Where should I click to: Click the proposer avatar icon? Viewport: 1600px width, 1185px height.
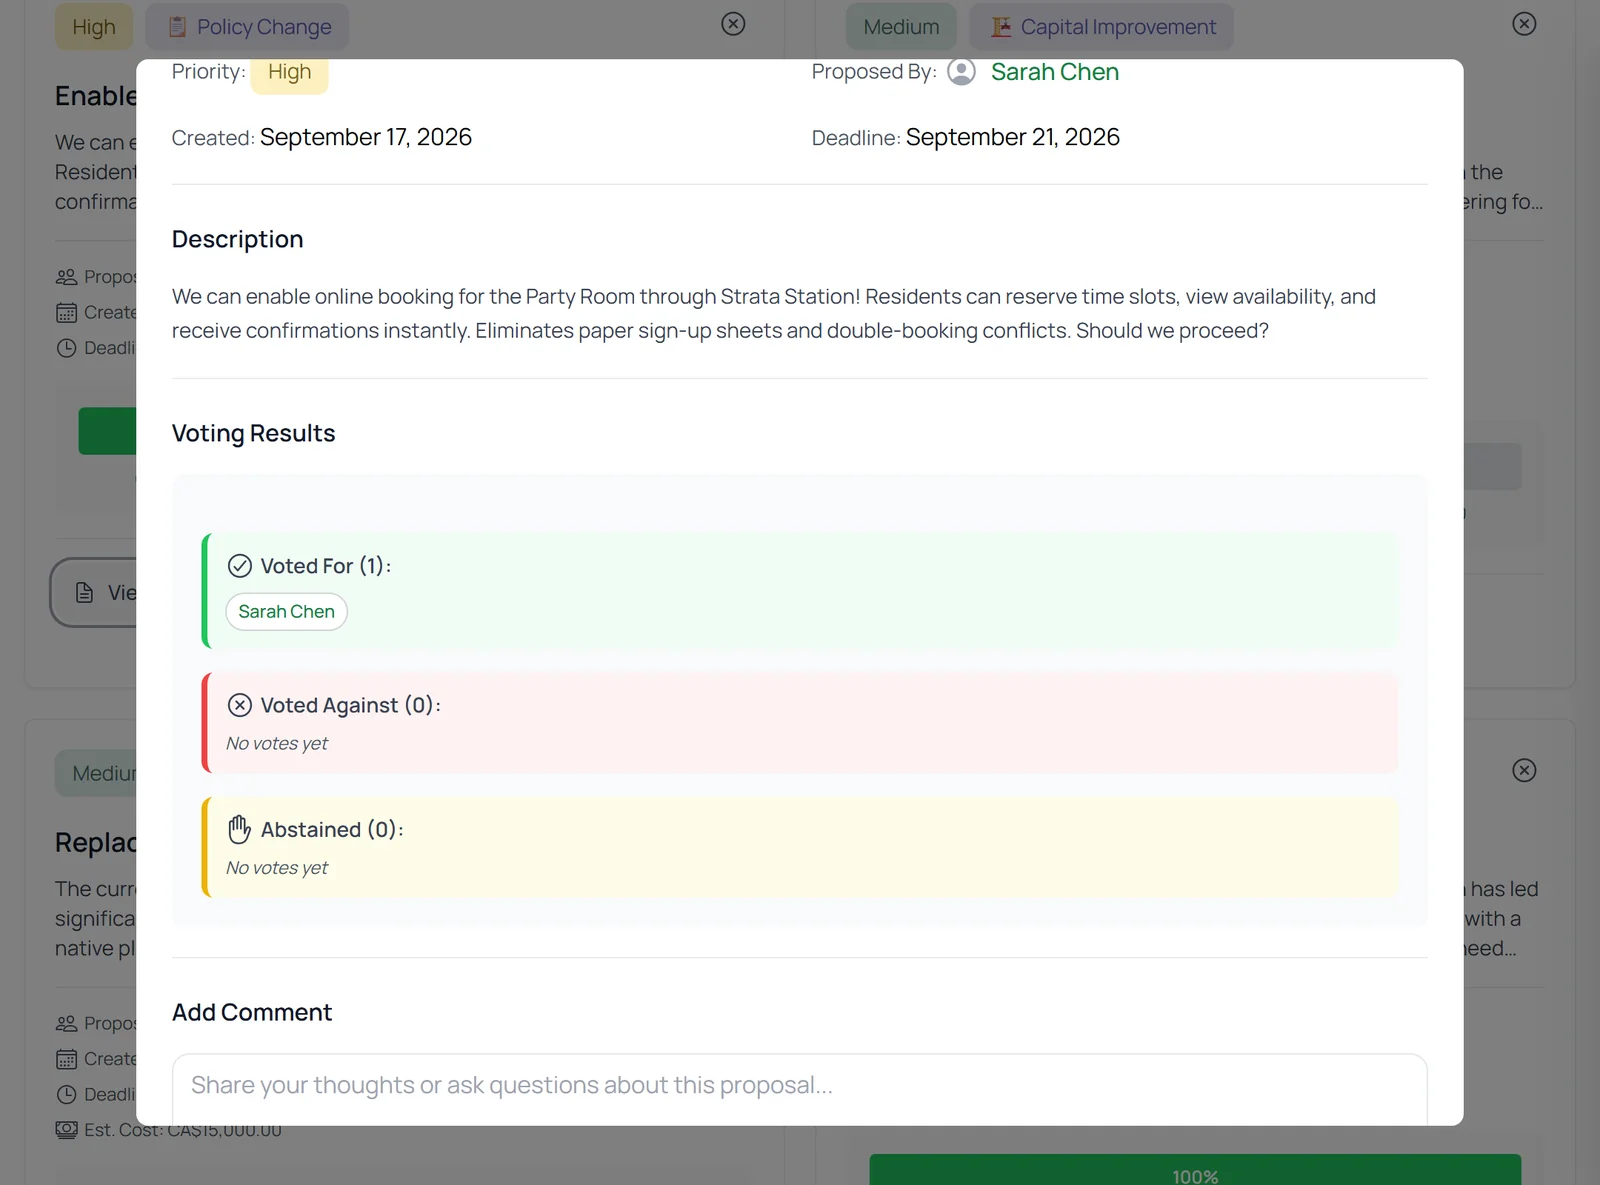961,72
